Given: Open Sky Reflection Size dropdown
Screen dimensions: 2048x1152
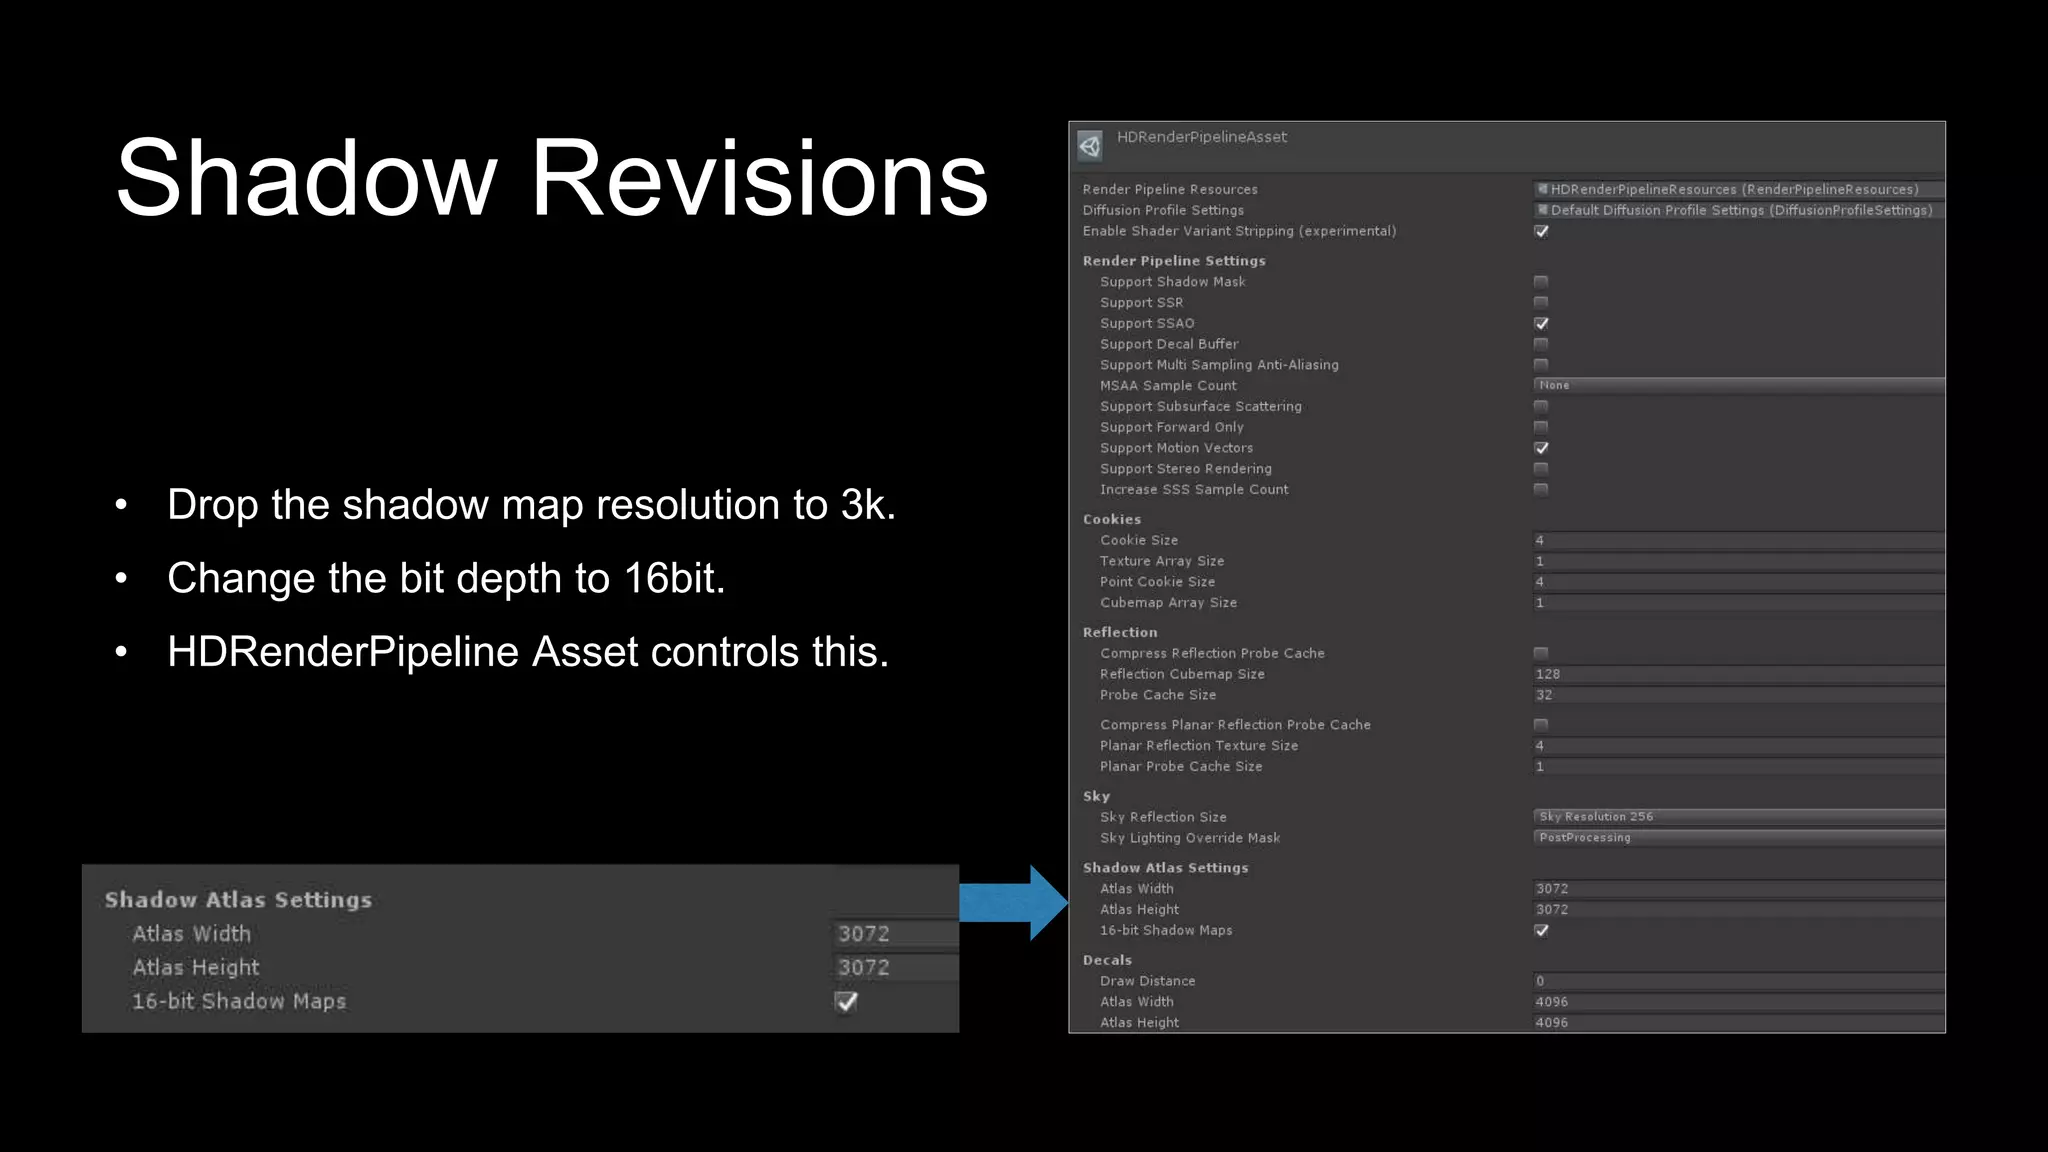Looking at the screenshot, I should click(1739, 817).
